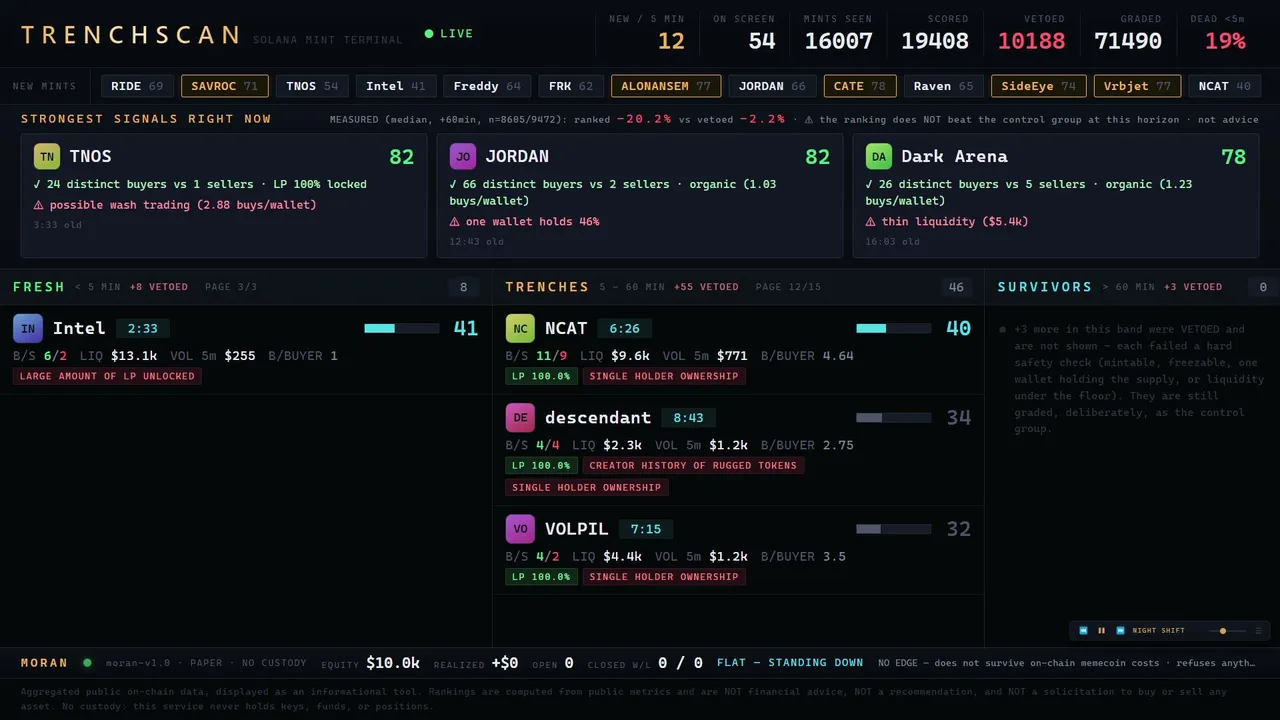
Task: Open the music player playlist menu icon
Action: [1258, 631]
